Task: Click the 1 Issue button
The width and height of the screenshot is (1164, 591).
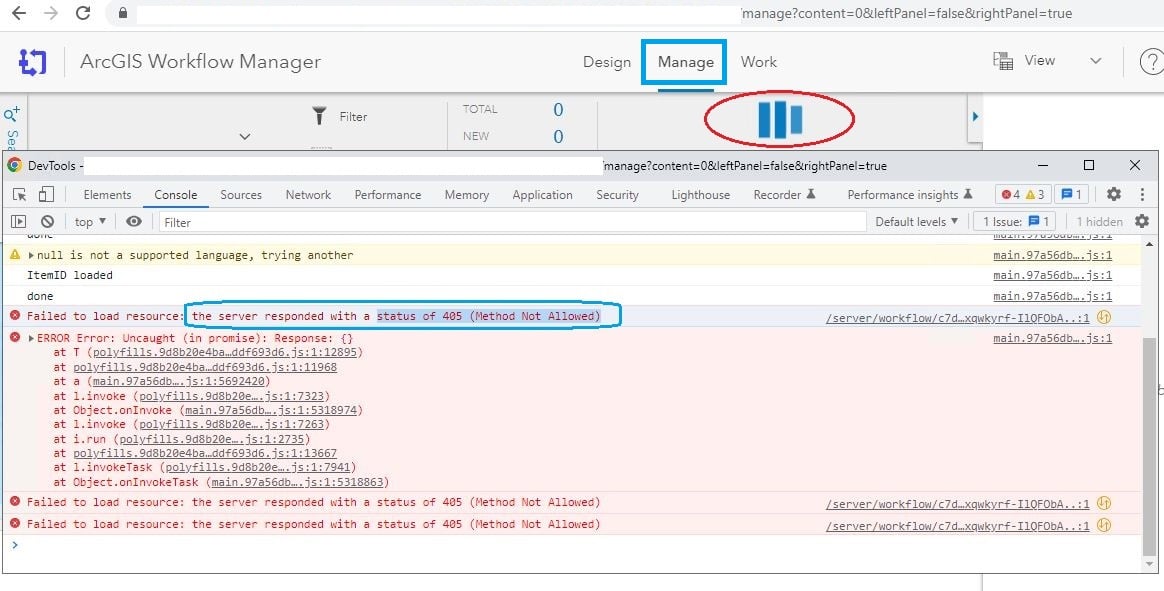Action: click(x=1016, y=221)
